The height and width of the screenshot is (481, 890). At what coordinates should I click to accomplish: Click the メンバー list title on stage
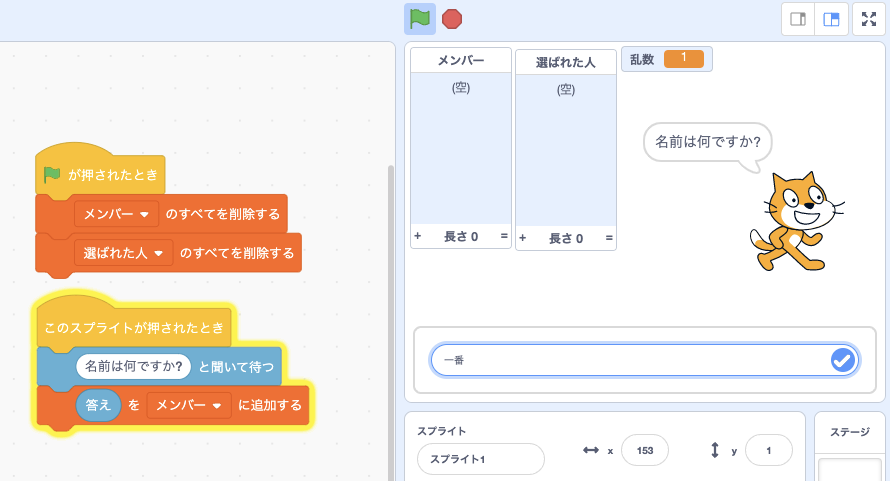461,60
